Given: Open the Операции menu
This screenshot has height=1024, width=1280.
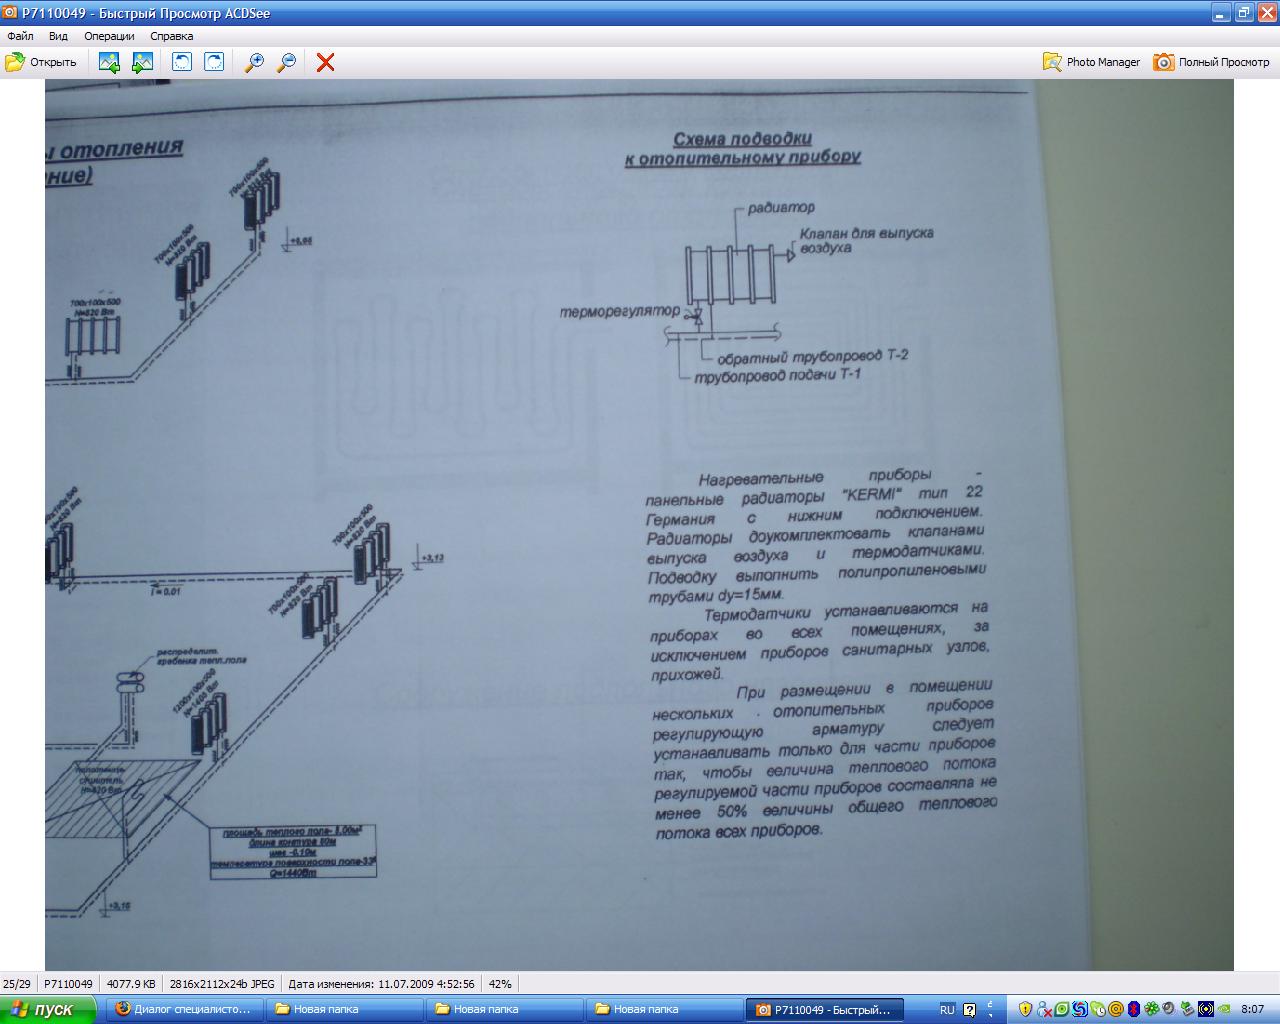Looking at the screenshot, I should pos(109,36).
